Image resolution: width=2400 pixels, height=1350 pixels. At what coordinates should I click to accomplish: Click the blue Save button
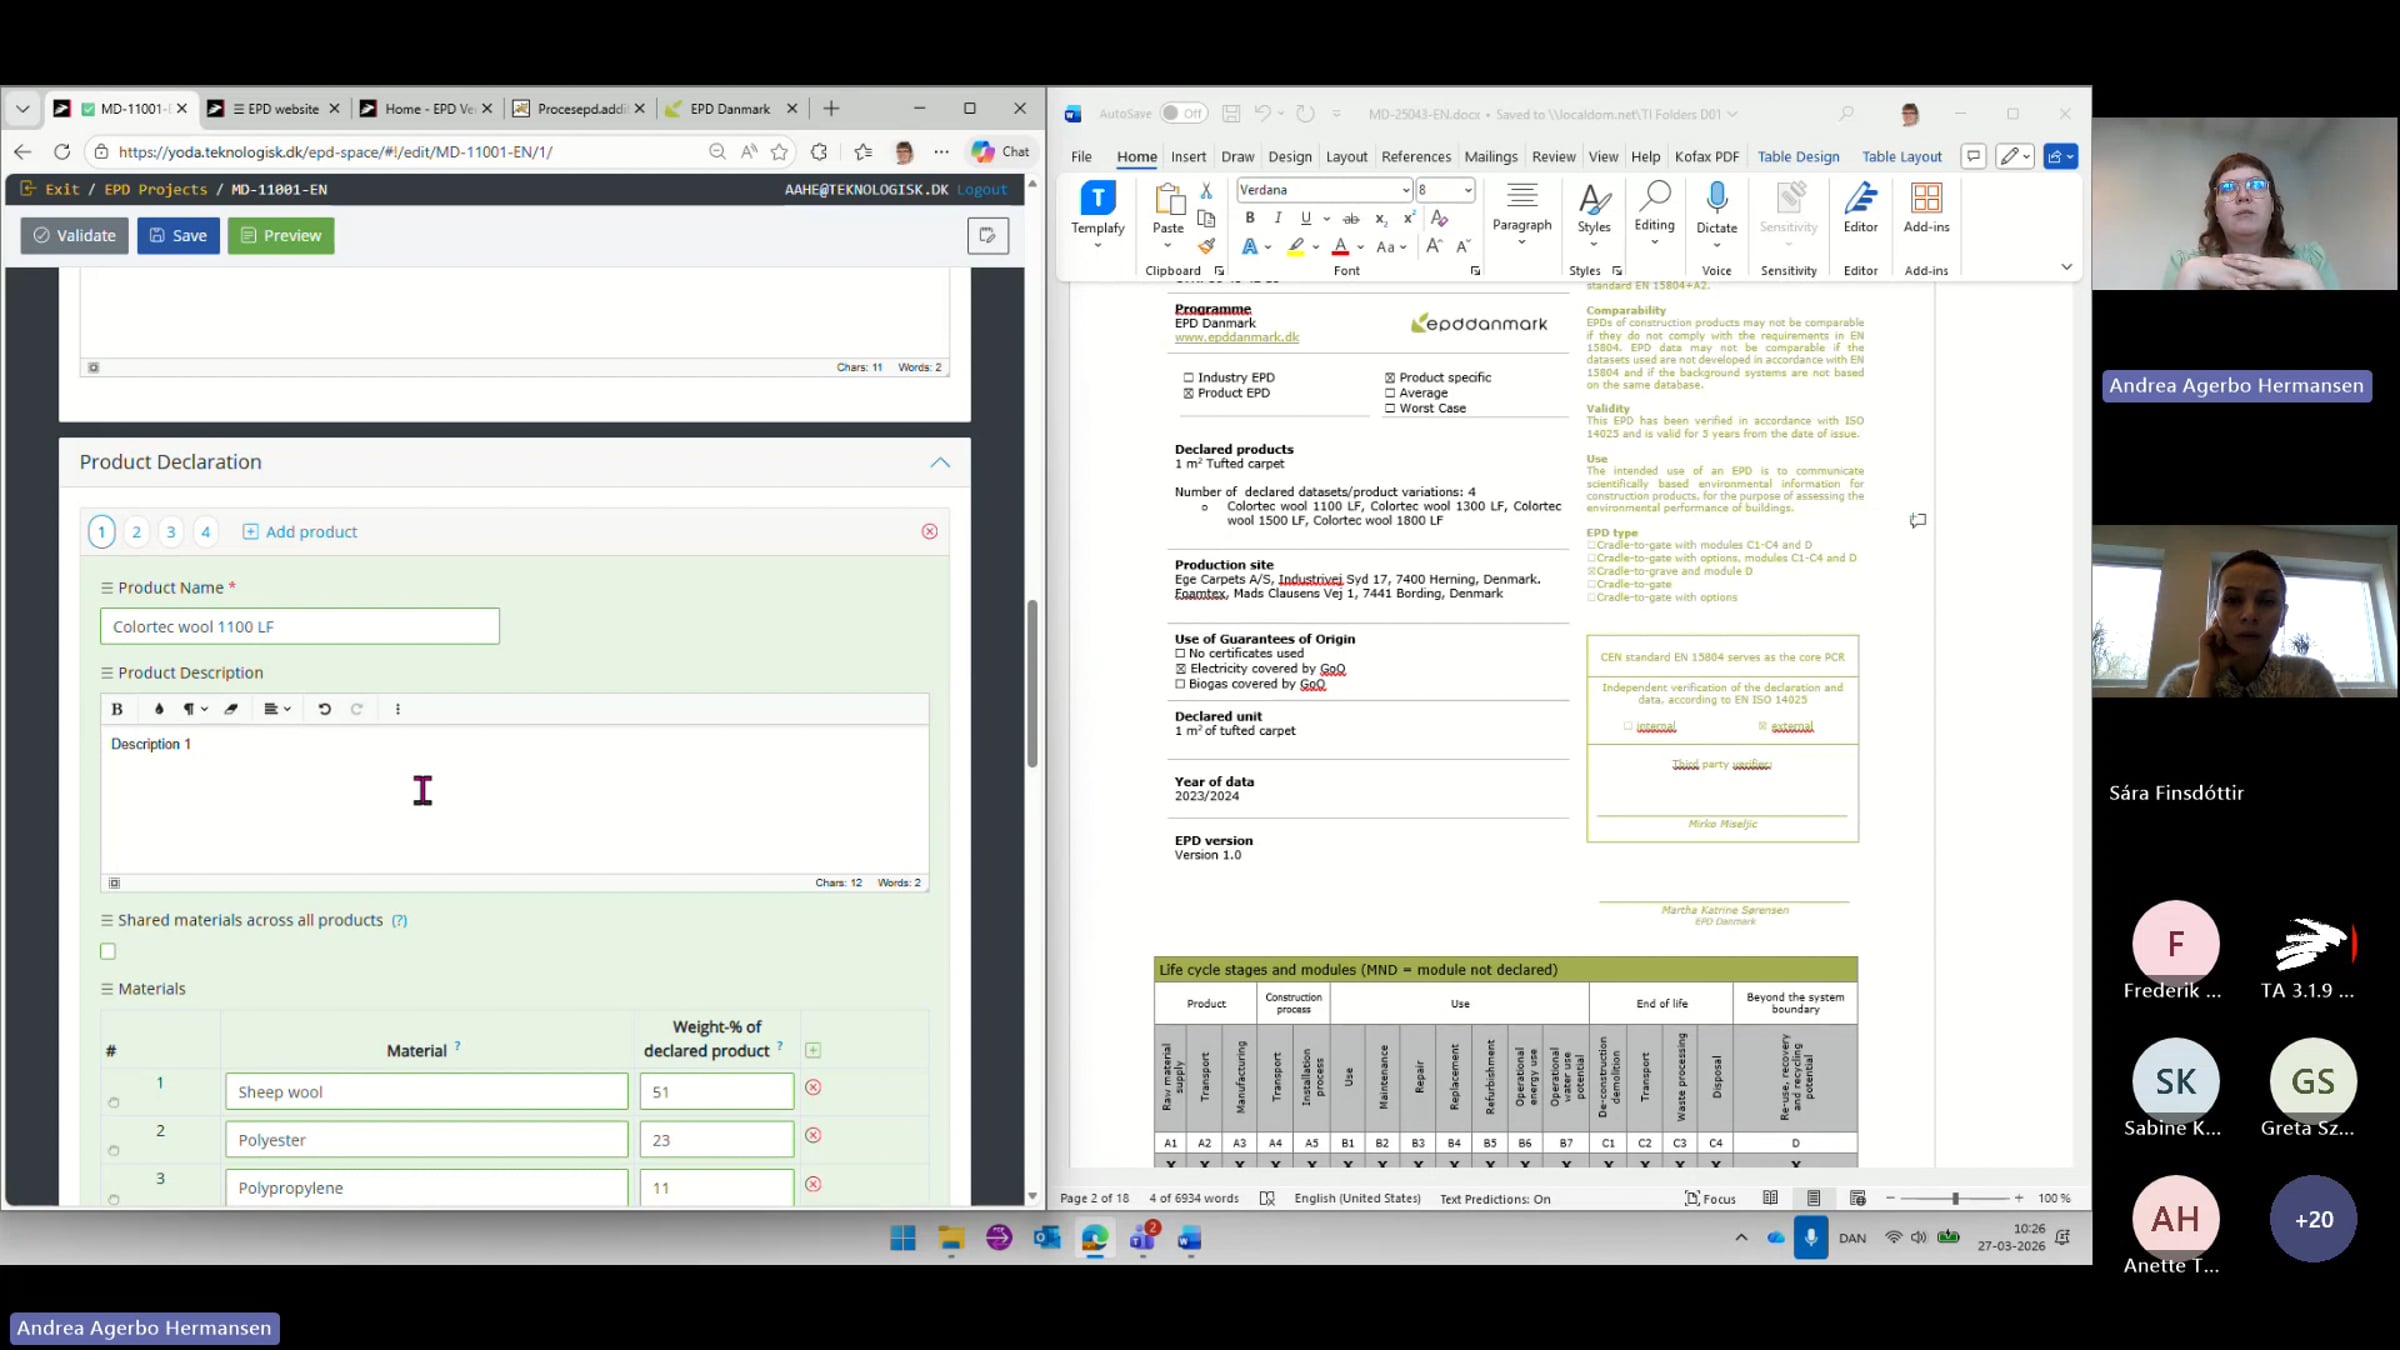(x=178, y=236)
